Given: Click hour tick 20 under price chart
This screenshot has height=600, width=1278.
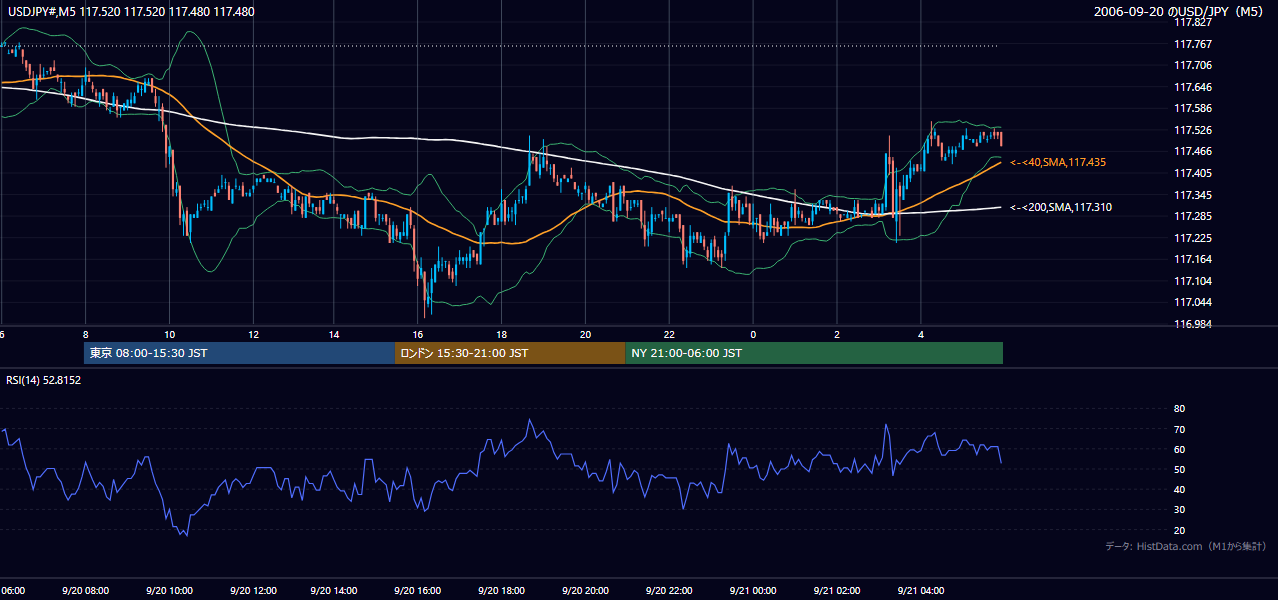Looking at the screenshot, I should tap(586, 334).
